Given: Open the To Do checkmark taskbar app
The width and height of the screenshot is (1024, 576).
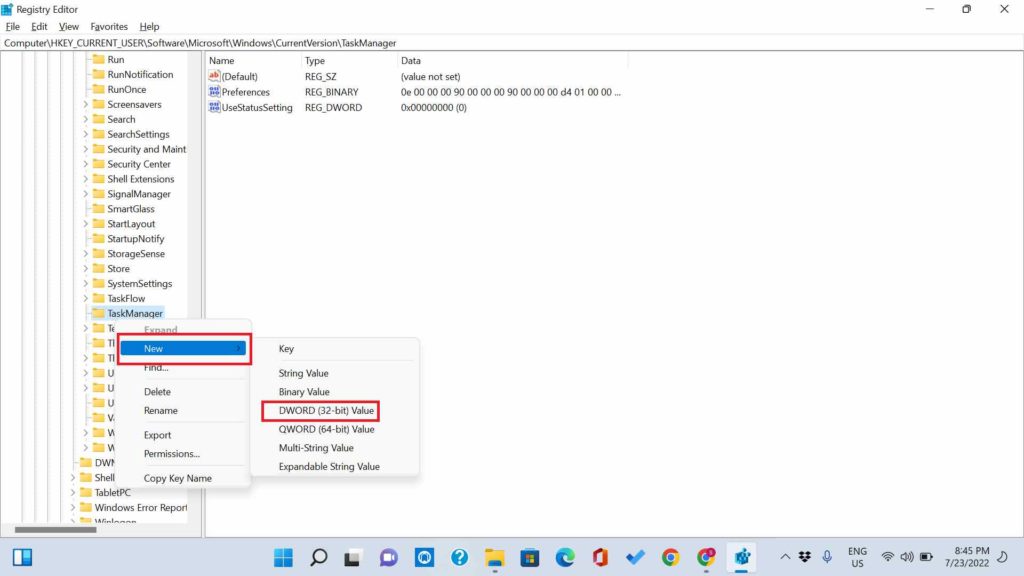Looking at the screenshot, I should (635, 557).
